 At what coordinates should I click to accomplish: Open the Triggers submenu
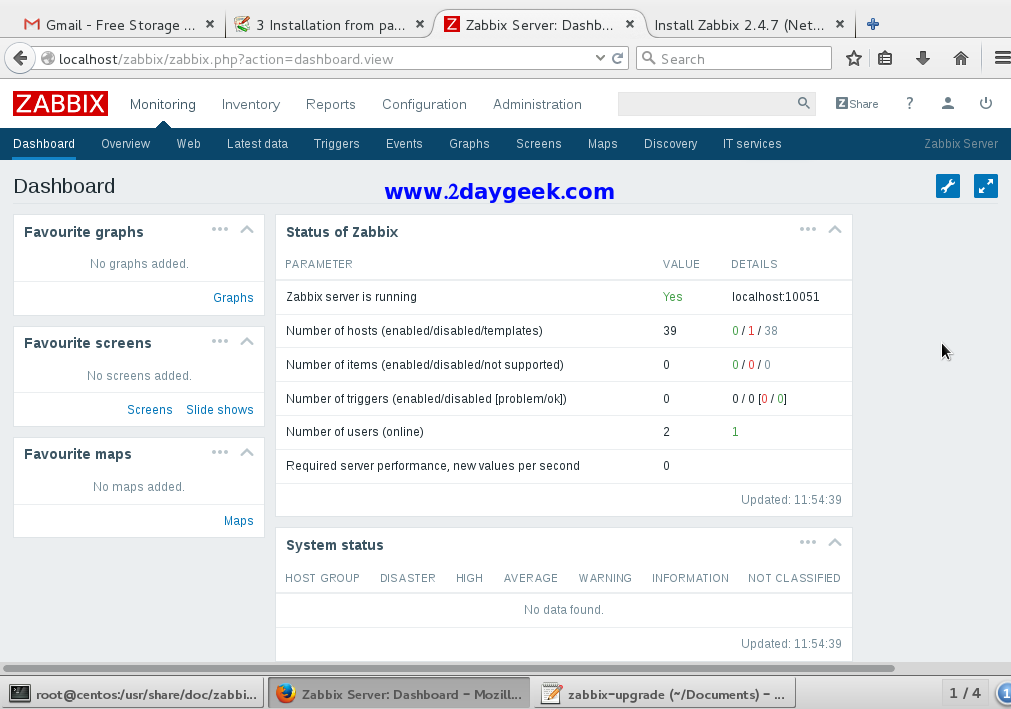coord(337,144)
